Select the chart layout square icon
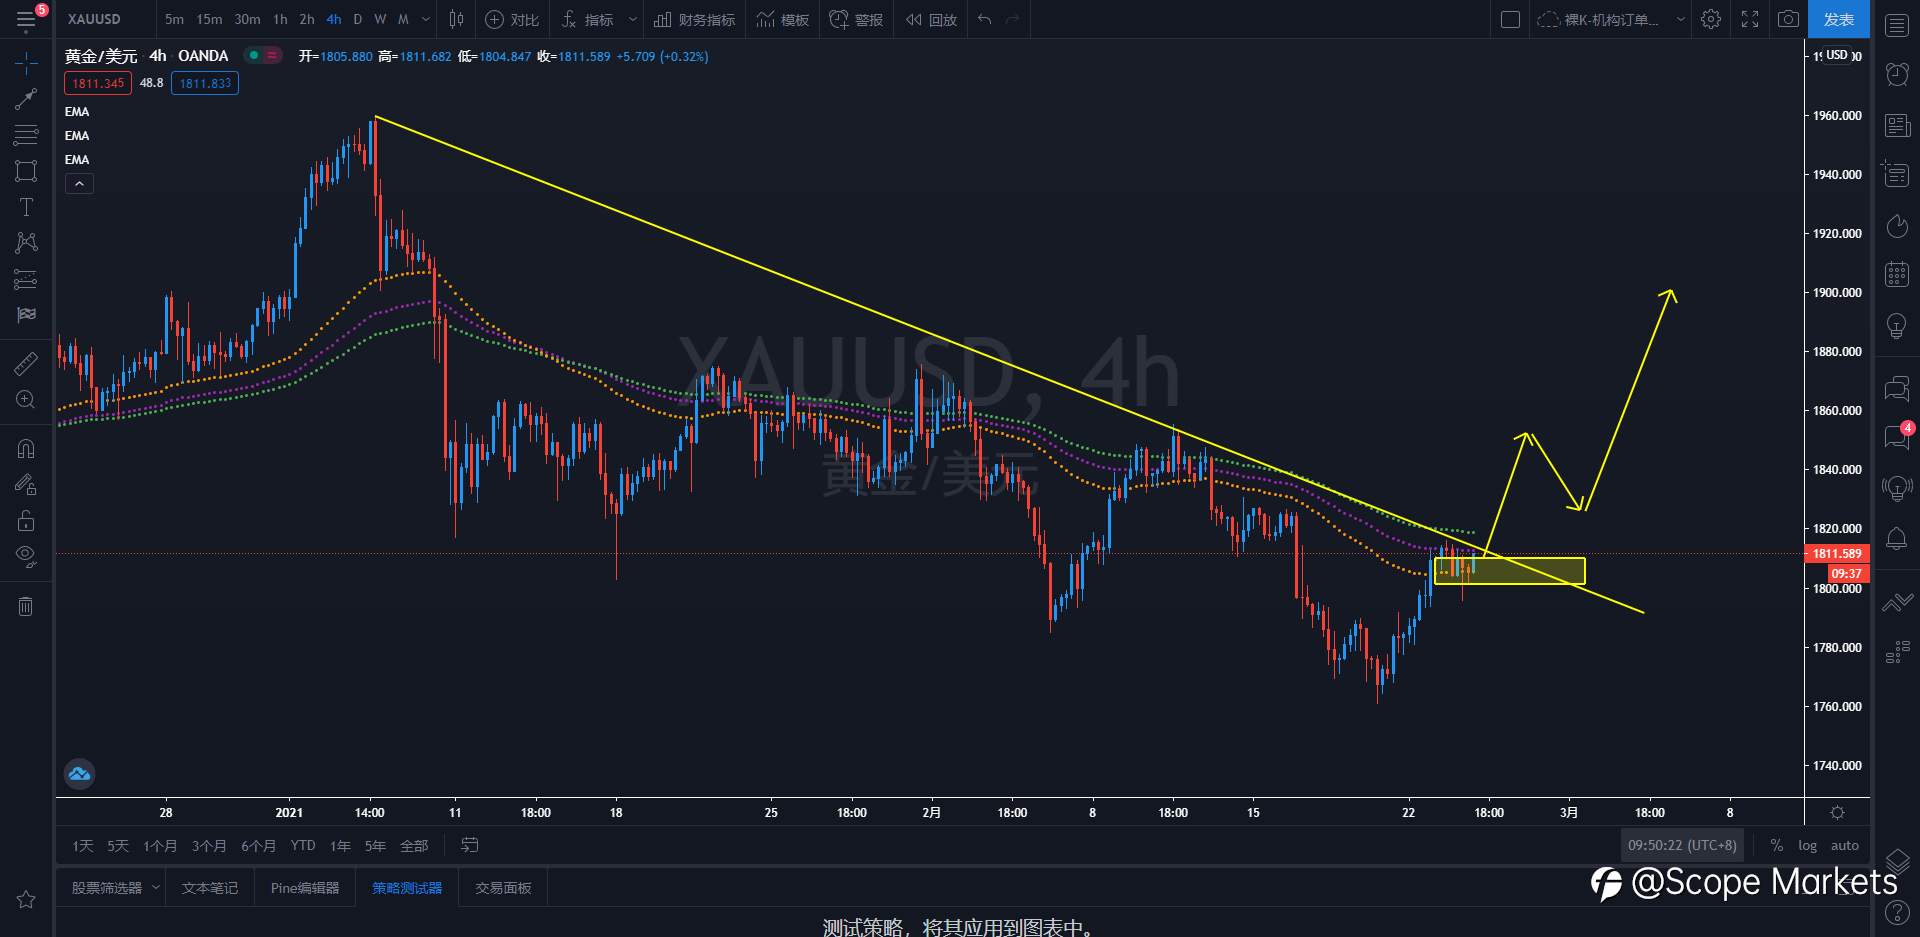 [1511, 19]
